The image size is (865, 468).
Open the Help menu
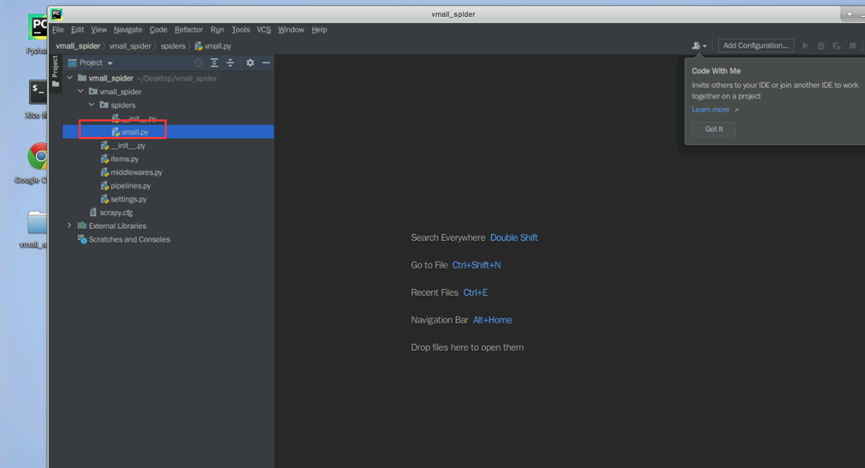click(x=319, y=30)
